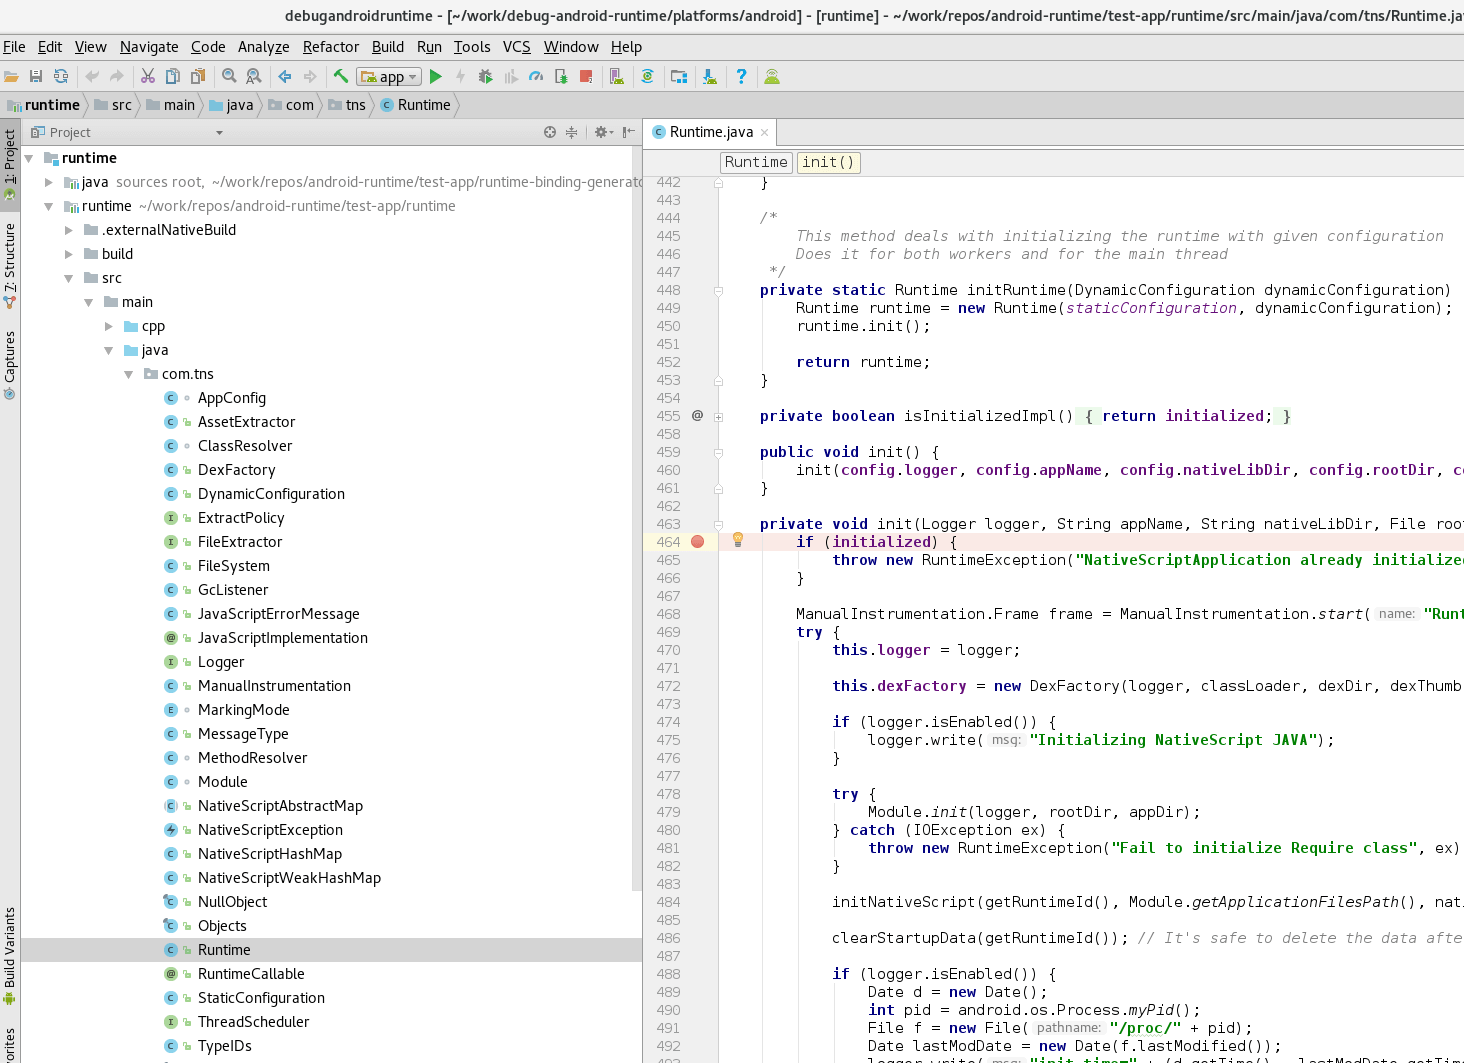This screenshot has width=1464, height=1063.
Task: Stop the running app with the red square
Action: click(585, 76)
